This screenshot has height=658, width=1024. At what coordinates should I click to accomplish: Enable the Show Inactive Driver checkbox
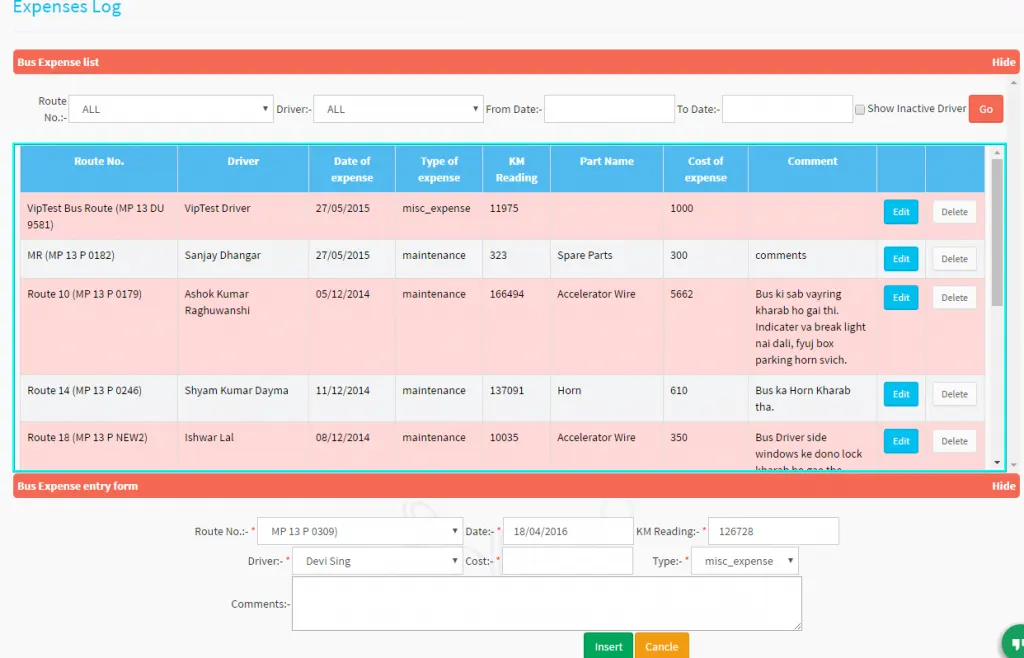(x=860, y=109)
